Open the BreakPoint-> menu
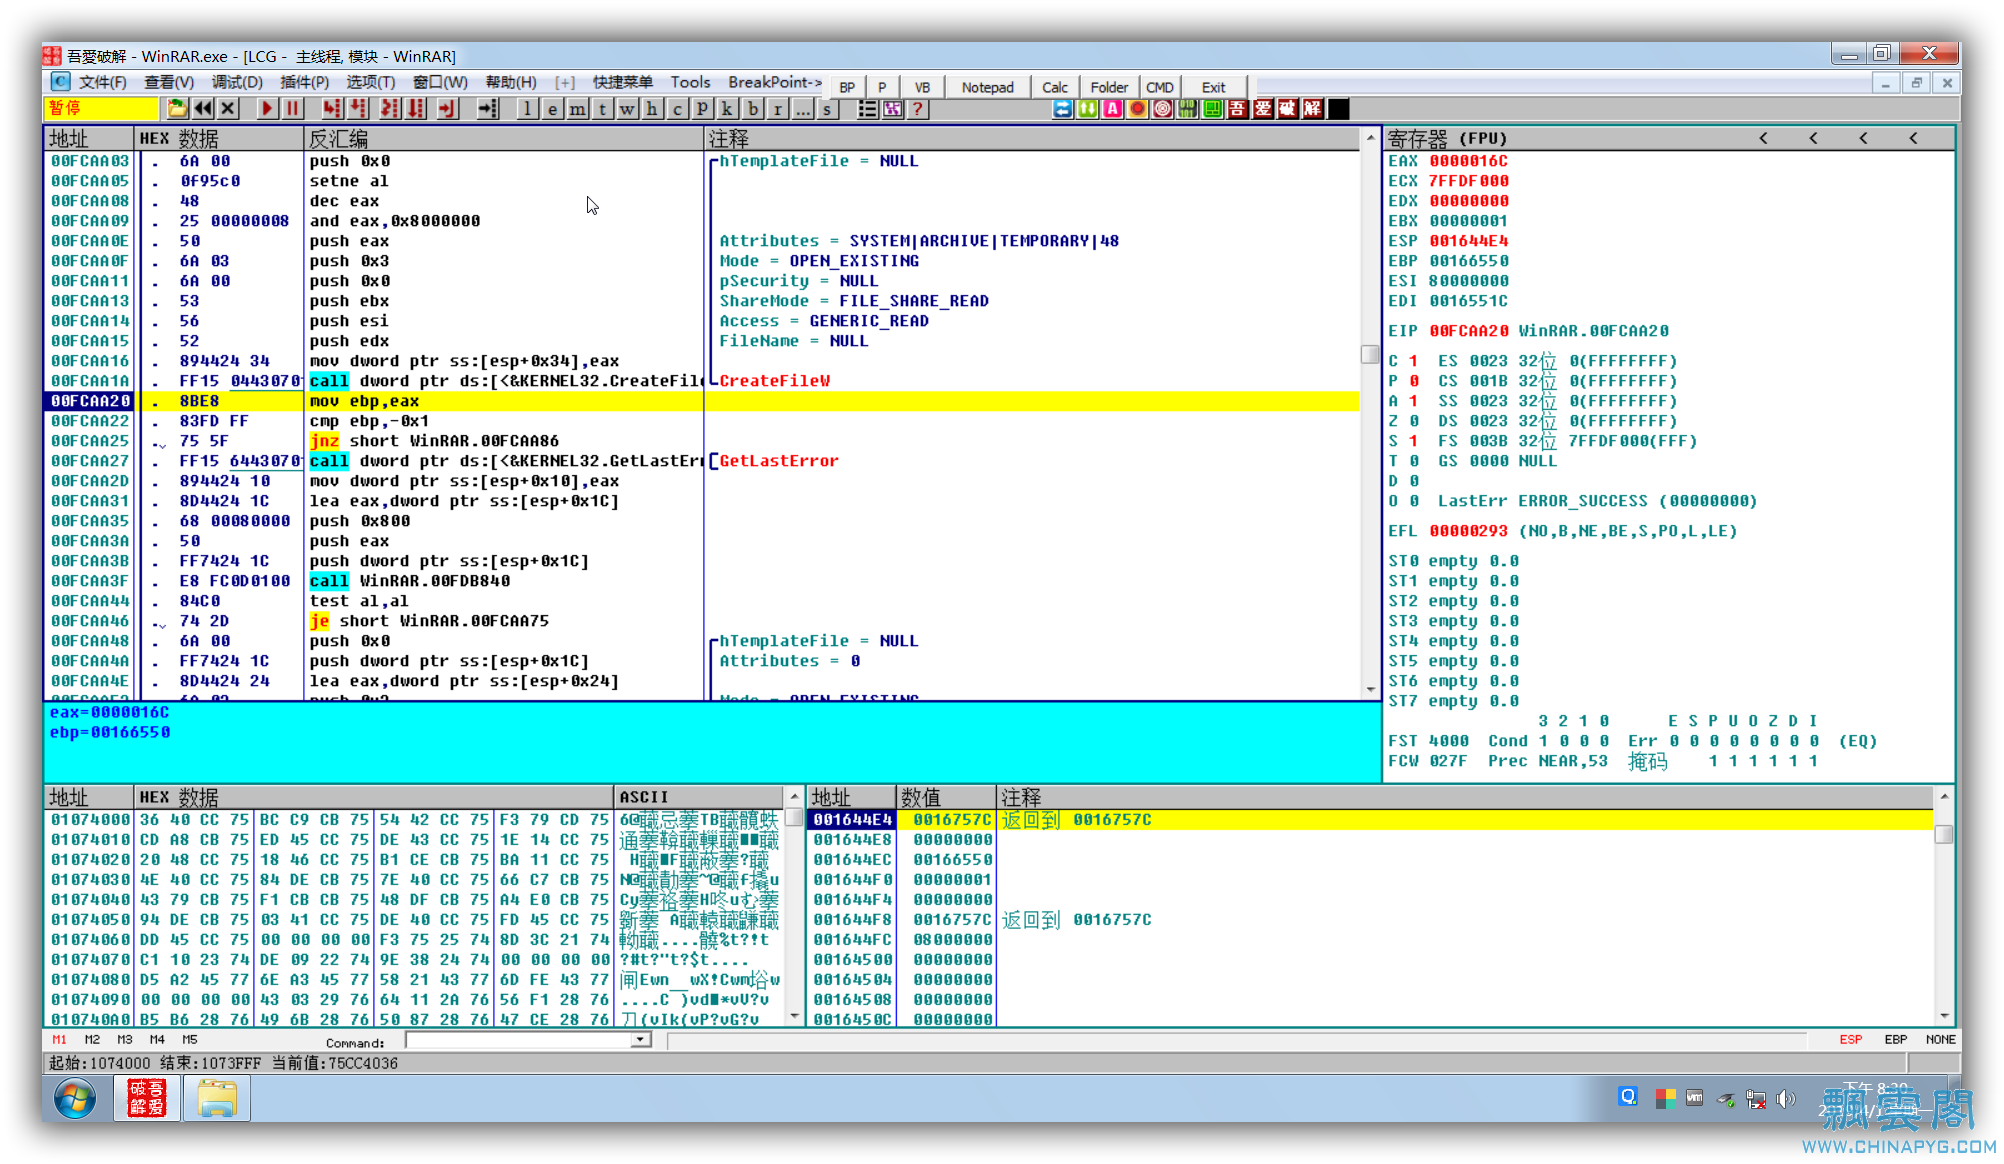2004x1164 pixels. point(775,83)
